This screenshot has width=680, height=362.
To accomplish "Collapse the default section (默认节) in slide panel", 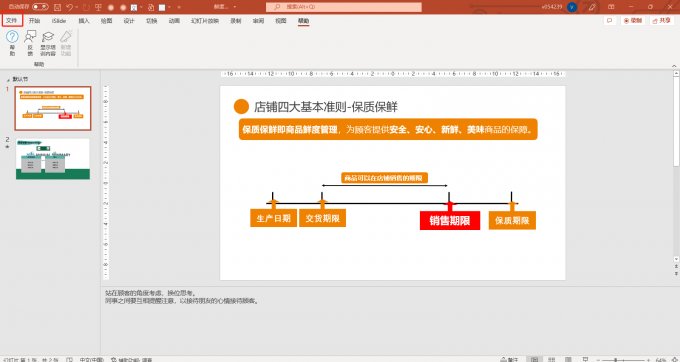I will tap(8, 80).
